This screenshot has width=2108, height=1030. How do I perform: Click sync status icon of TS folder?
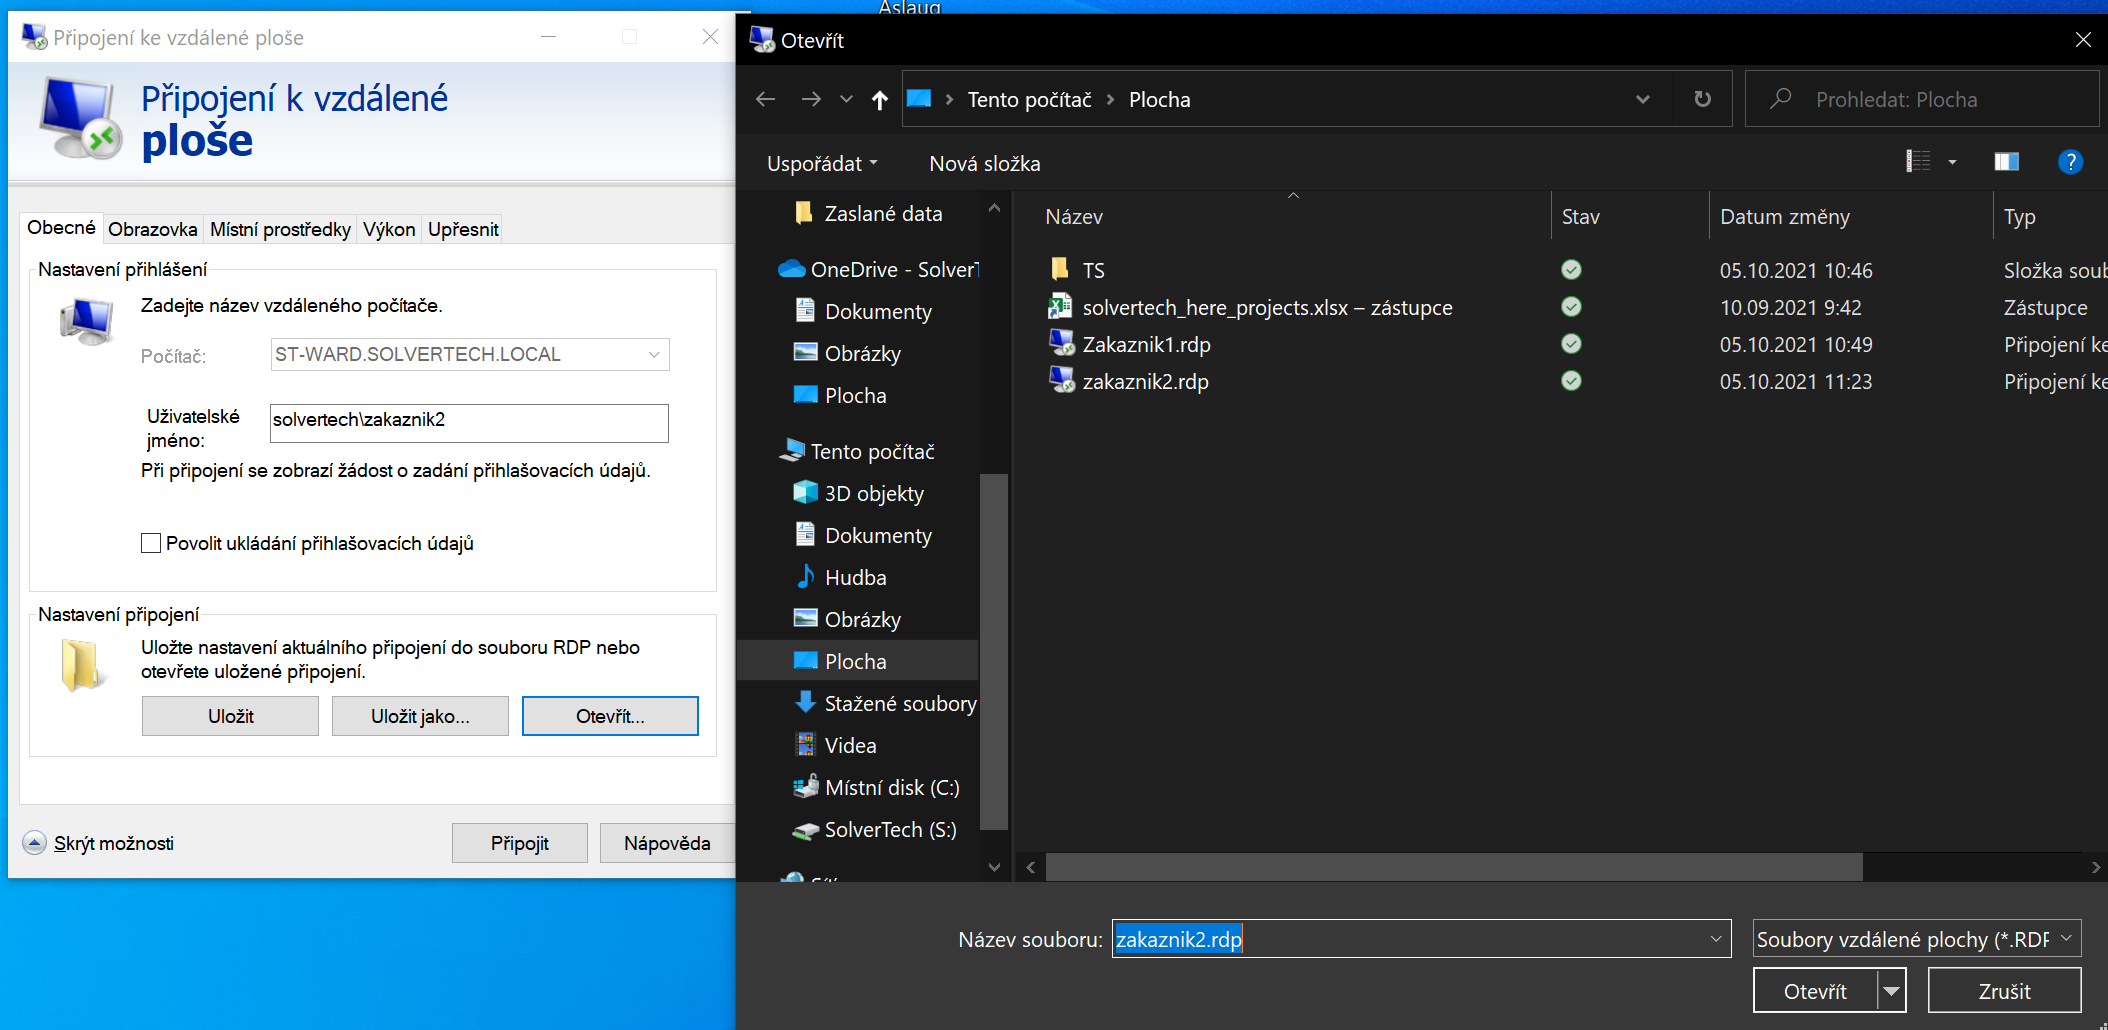[1571, 269]
